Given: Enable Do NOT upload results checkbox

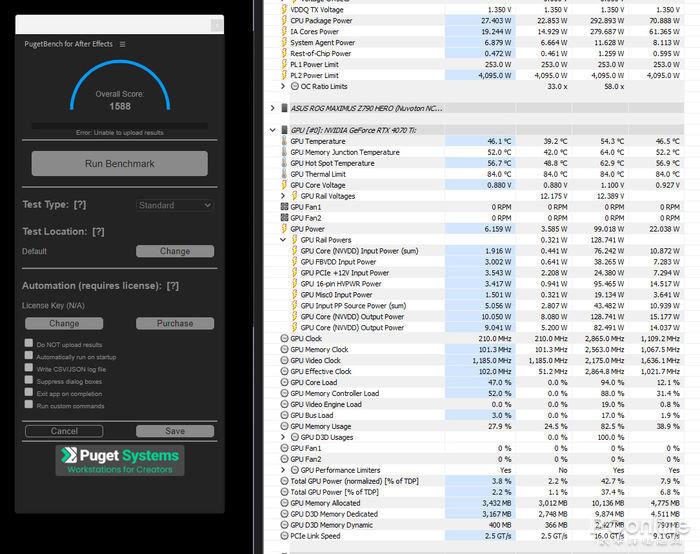Looking at the screenshot, I should coord(29,343).
